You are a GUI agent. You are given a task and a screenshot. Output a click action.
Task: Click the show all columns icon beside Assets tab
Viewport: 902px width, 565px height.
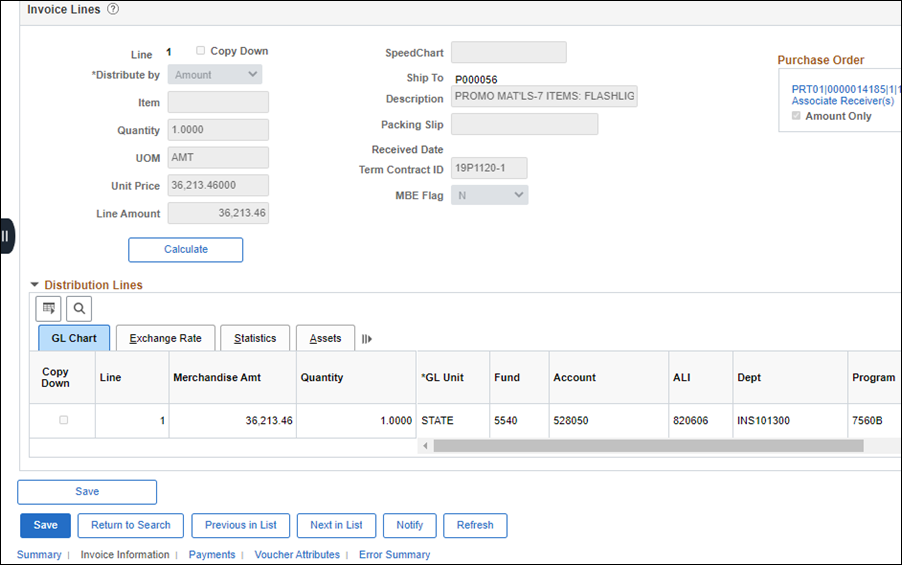point(367,339)
